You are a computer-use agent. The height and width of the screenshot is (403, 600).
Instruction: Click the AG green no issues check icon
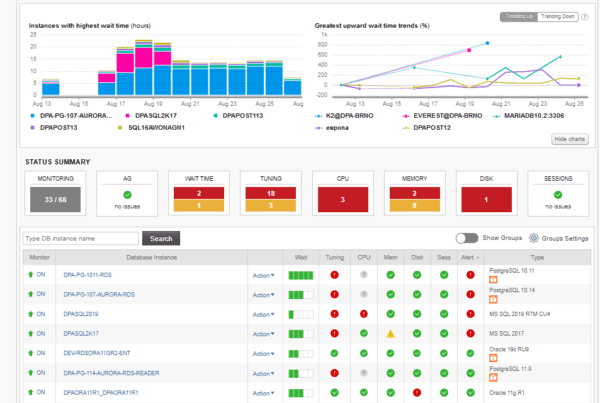tap(127, 195)
